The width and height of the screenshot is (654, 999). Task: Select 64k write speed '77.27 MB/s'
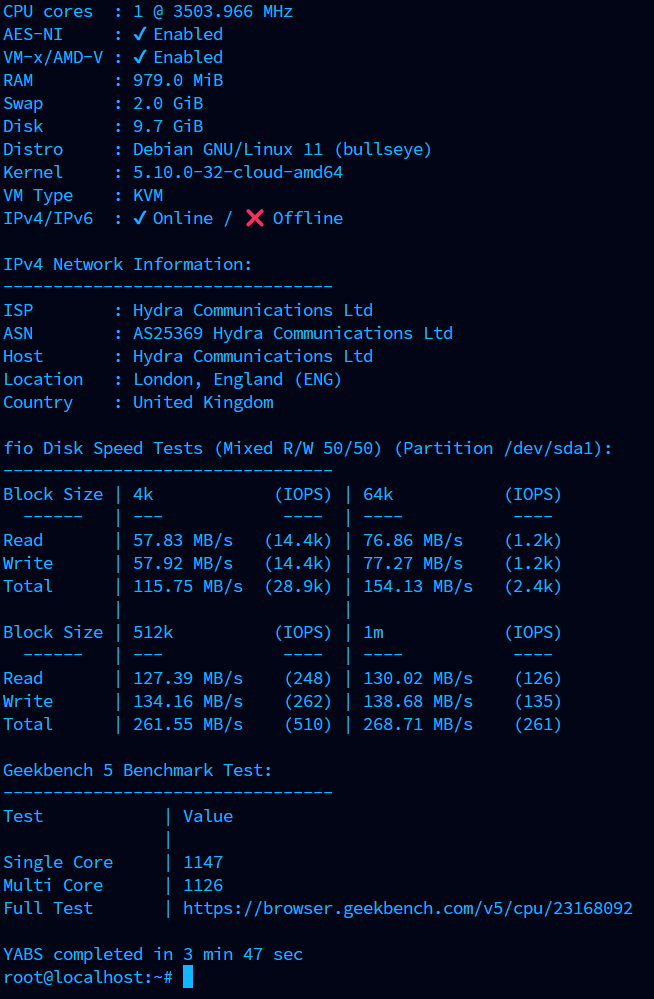pyautogui.click(x=413, y=563)
